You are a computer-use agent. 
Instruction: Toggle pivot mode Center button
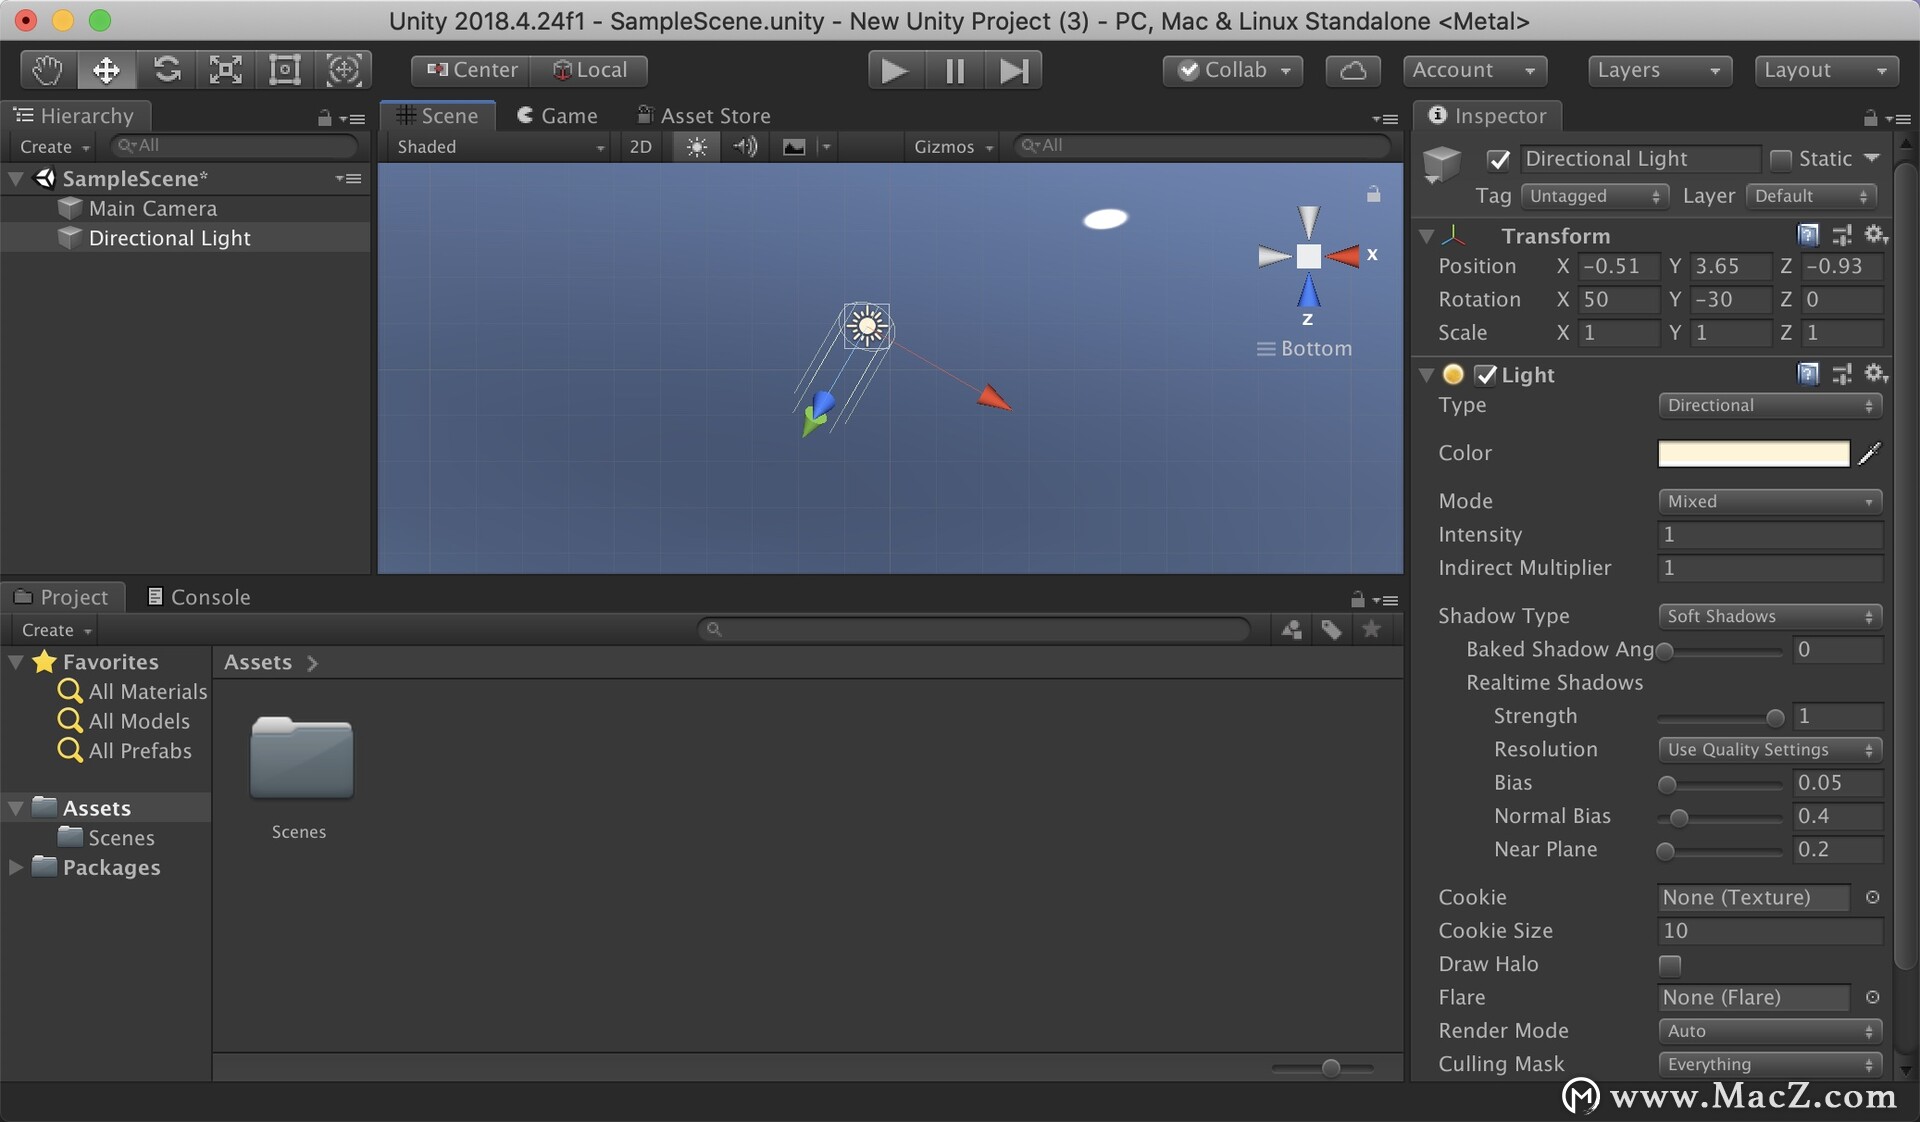471,70
